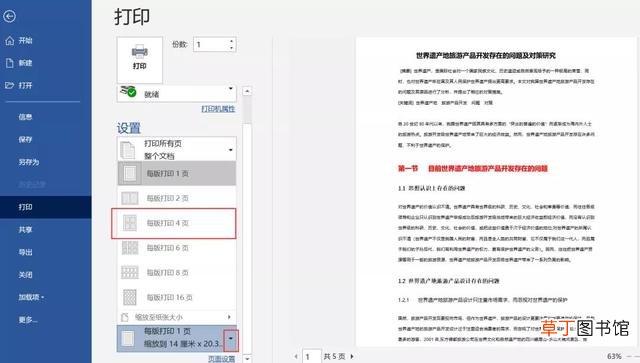
Task: Select 每版打印 4 页 option
Action: [x=176, y=223]
